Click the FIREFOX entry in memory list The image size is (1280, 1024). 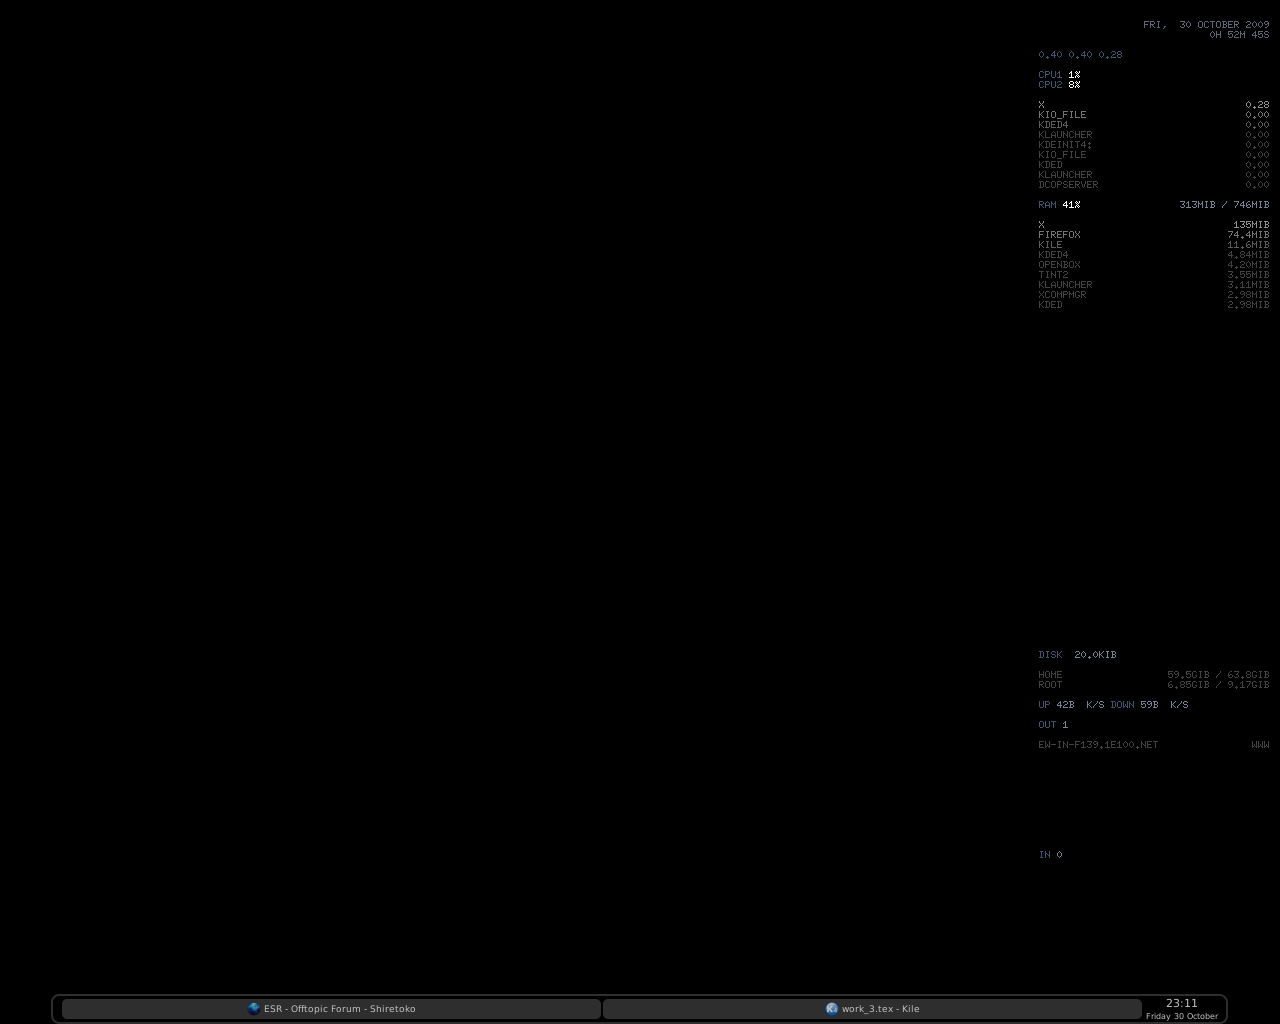tap(1059, 235)
